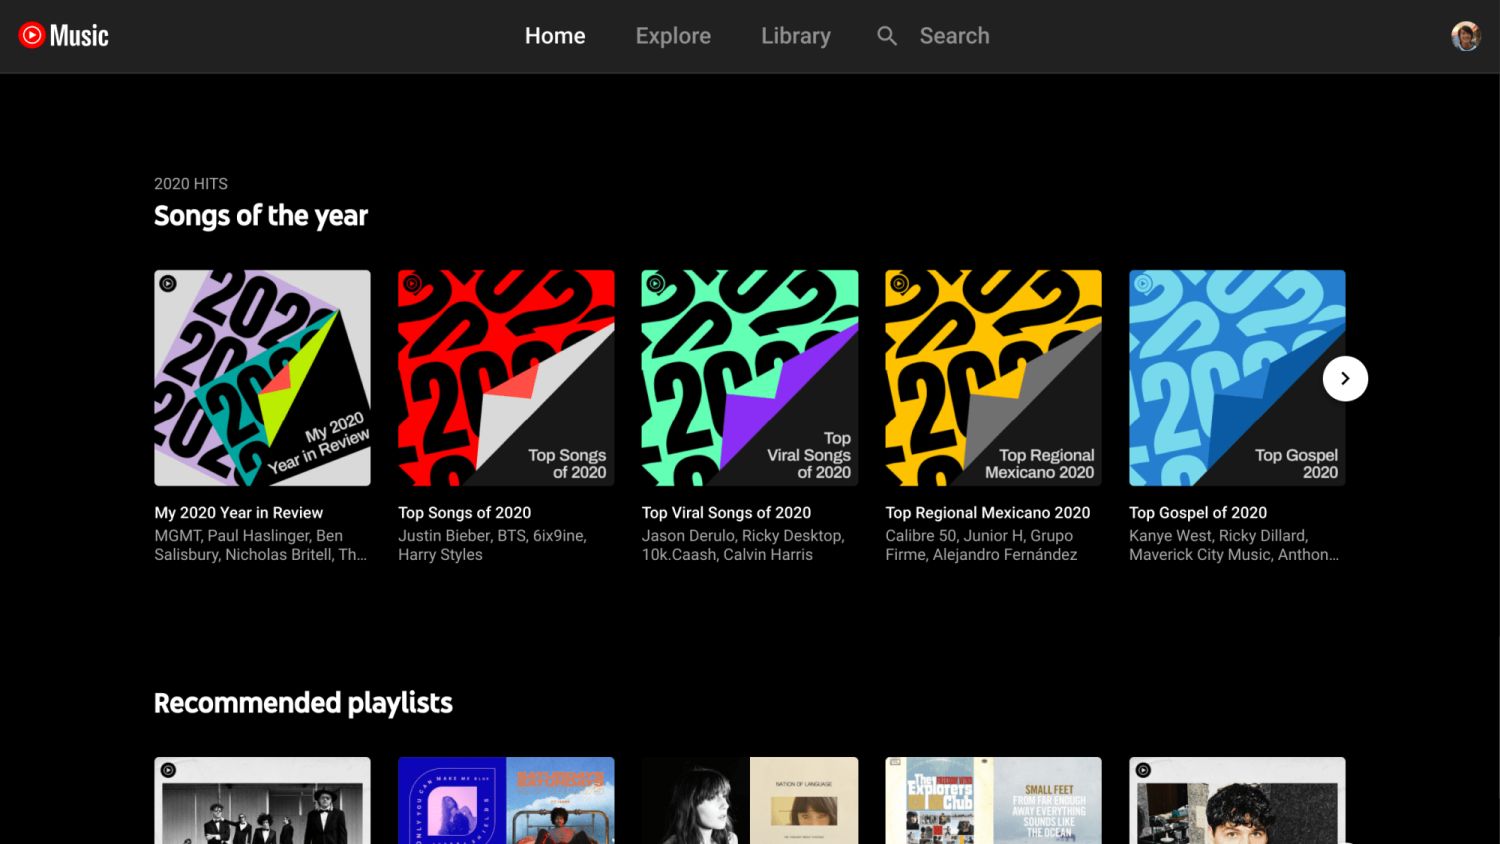The image size is (1500, 844).
Task: Click the Search input field
Action: 954,36
